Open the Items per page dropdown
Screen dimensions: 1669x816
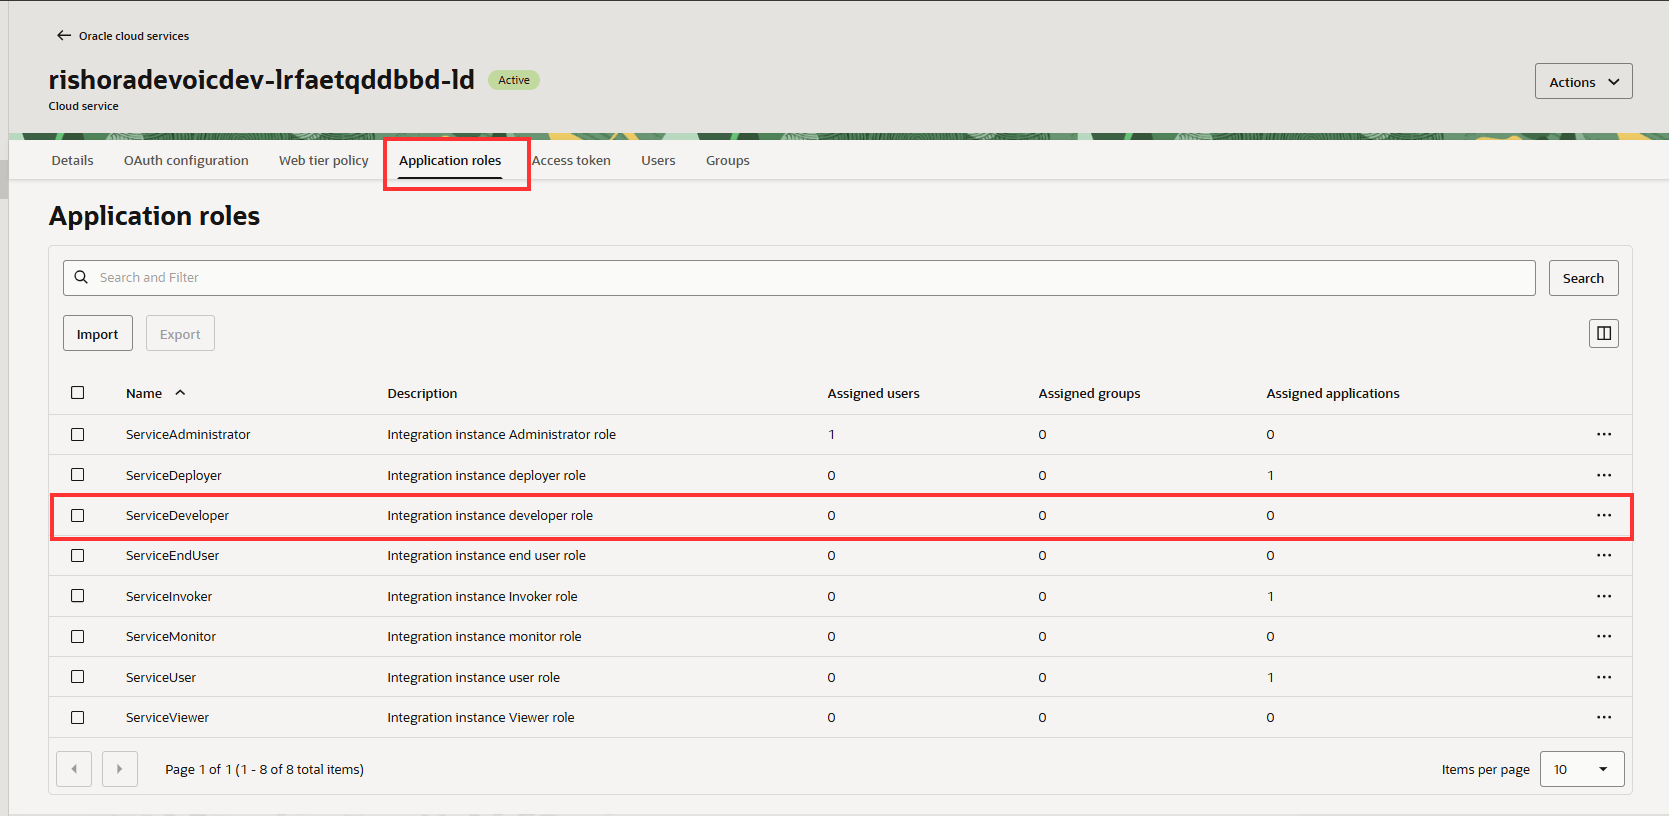[1581, 769]
